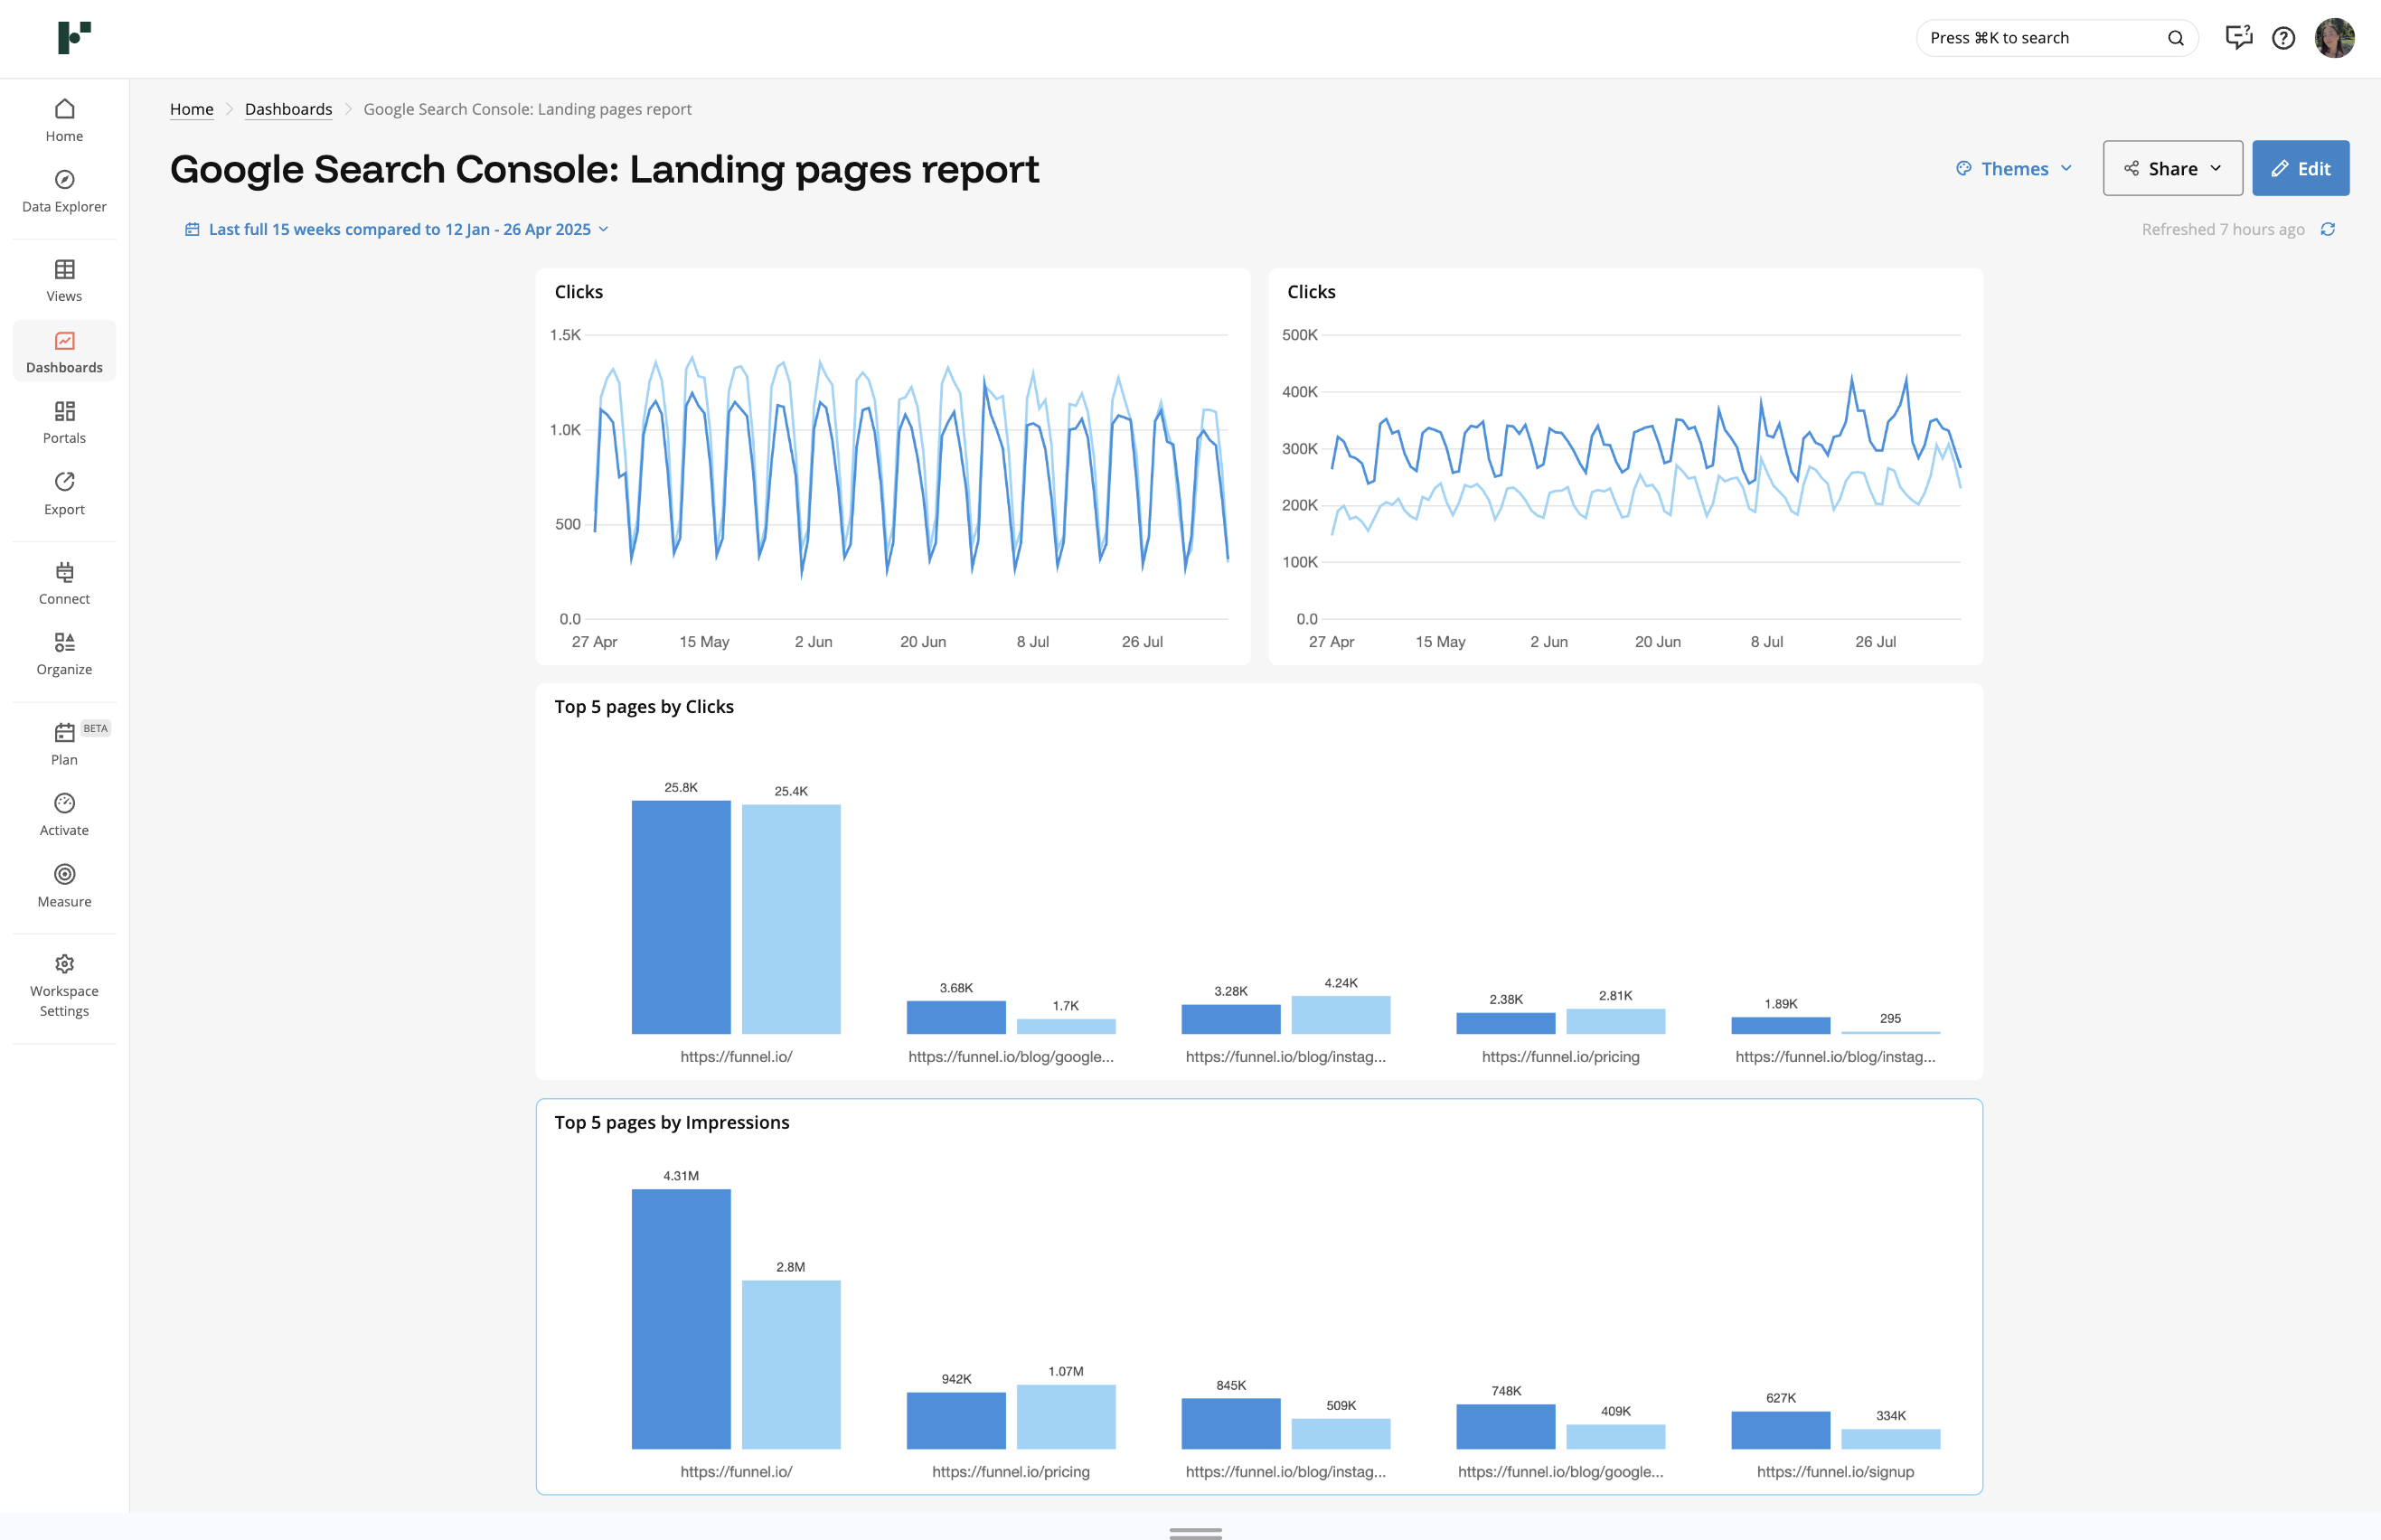Select the Portals icon
The width and height of the screenshot is (2381, 1540).
(64, 422)
